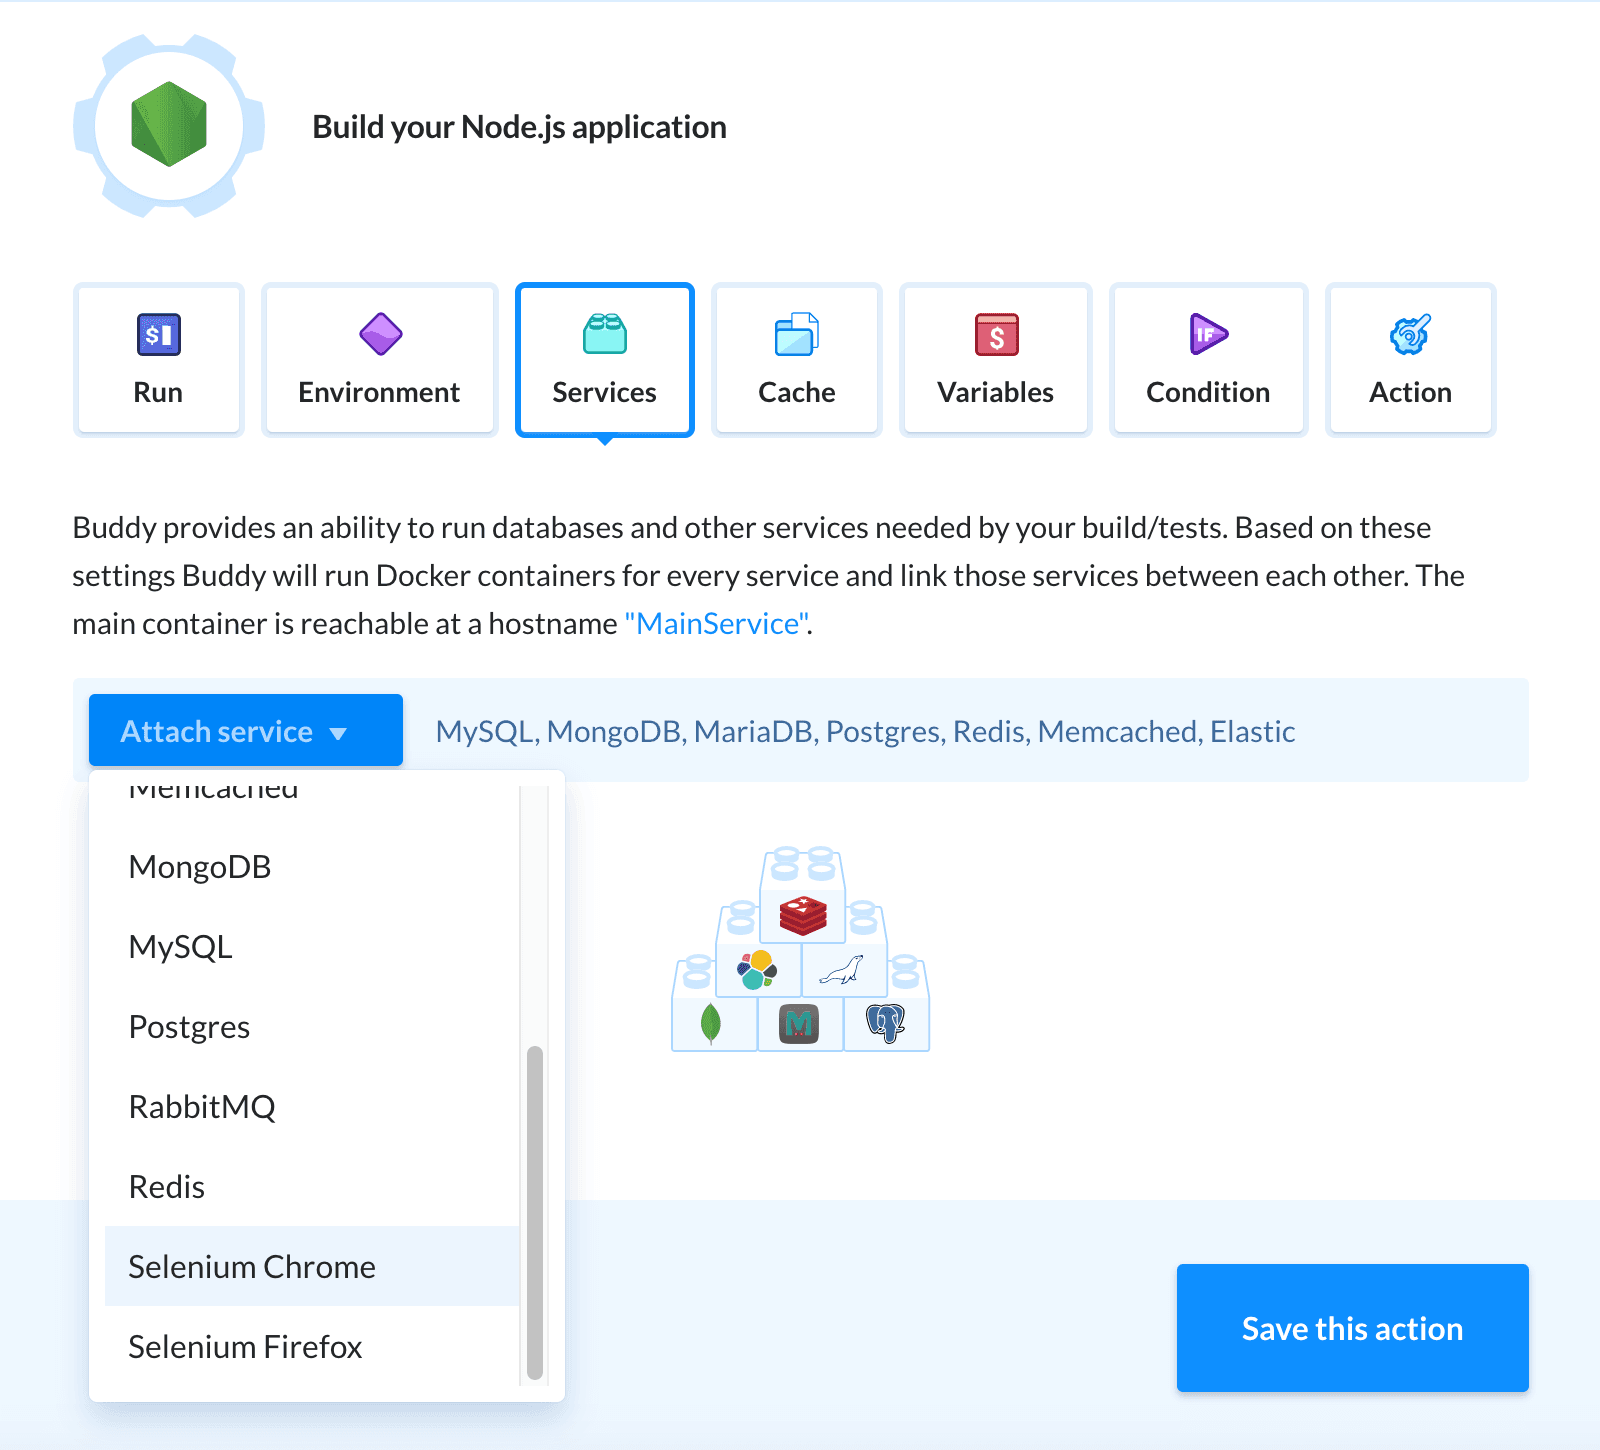This screenshot has width=1600, height=1450.
Task: Click the red Variables dollar icon
Action: [x=996, y=334]
